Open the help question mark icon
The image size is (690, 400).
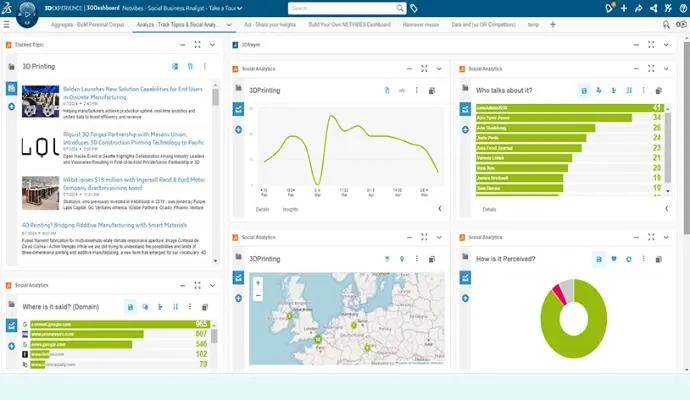683,8
